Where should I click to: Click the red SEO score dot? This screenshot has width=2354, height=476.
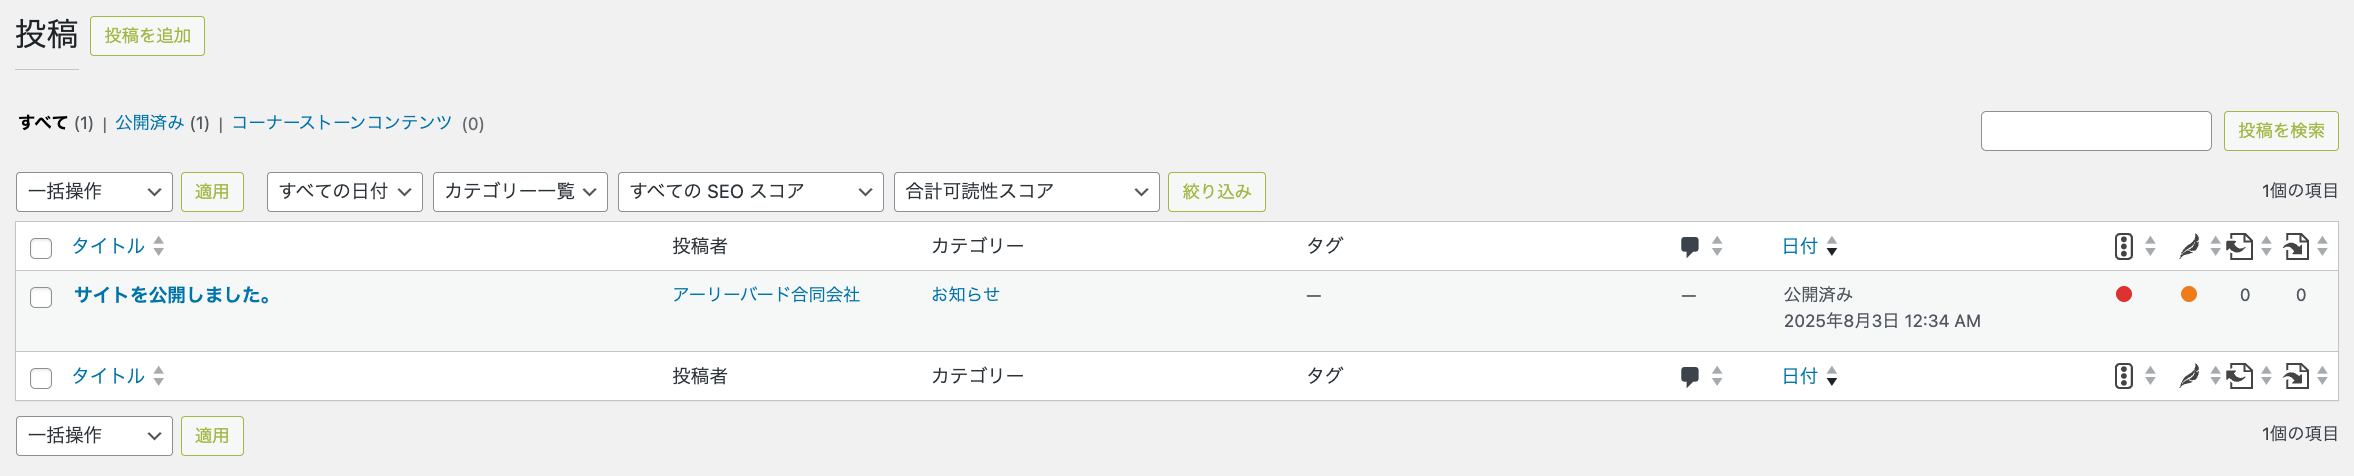pyautogui.click(x=2124, y=294)
